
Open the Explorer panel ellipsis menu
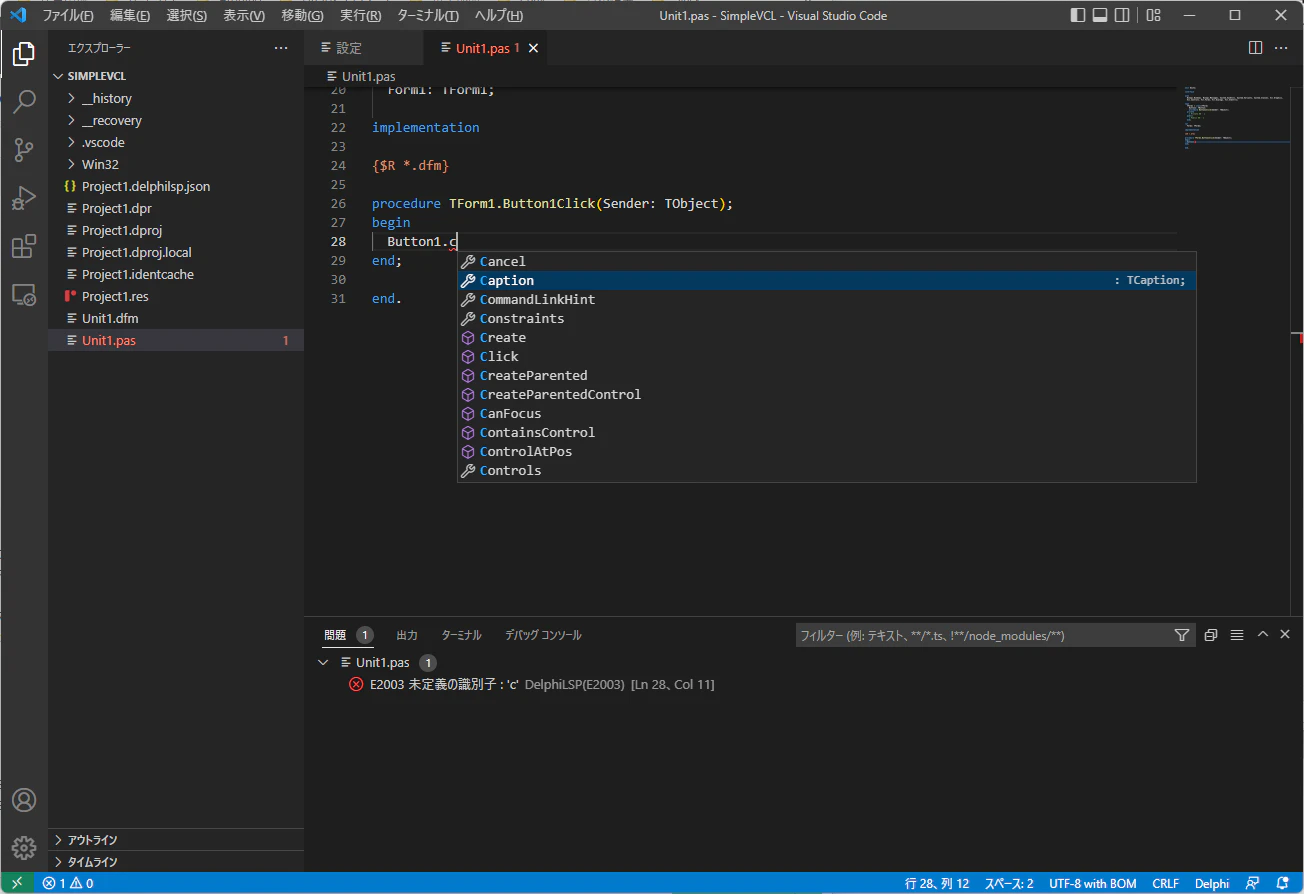(x=281, y=48)
